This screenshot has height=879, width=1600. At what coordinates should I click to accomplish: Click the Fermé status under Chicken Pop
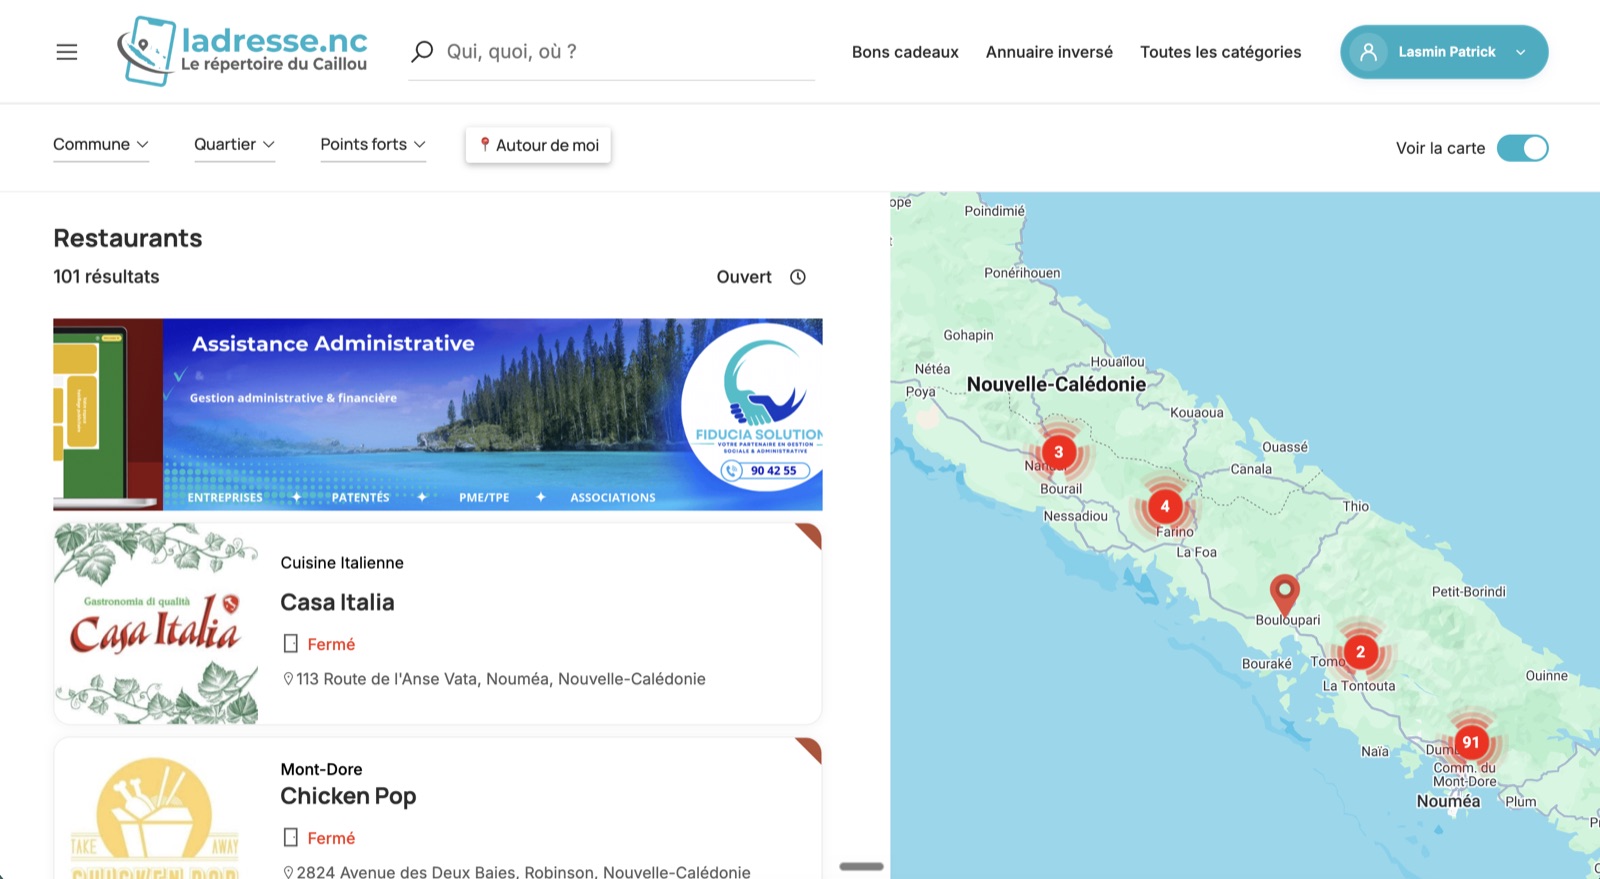pyautogui.click(x=331, y=838)
